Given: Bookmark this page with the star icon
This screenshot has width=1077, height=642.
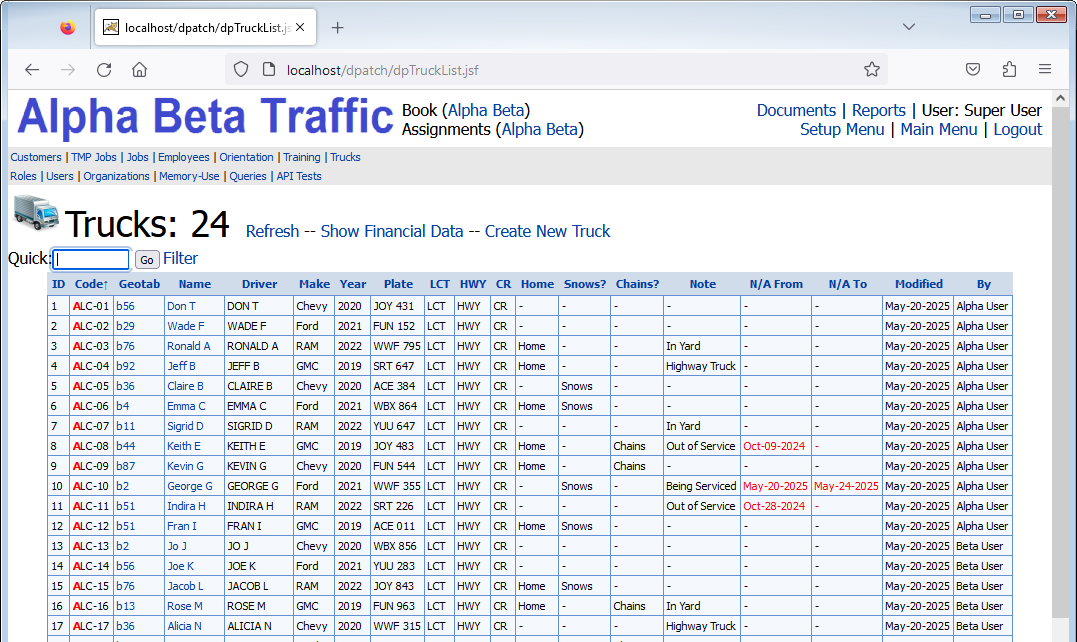Looking at the screenshot, I should click(871, 69).
